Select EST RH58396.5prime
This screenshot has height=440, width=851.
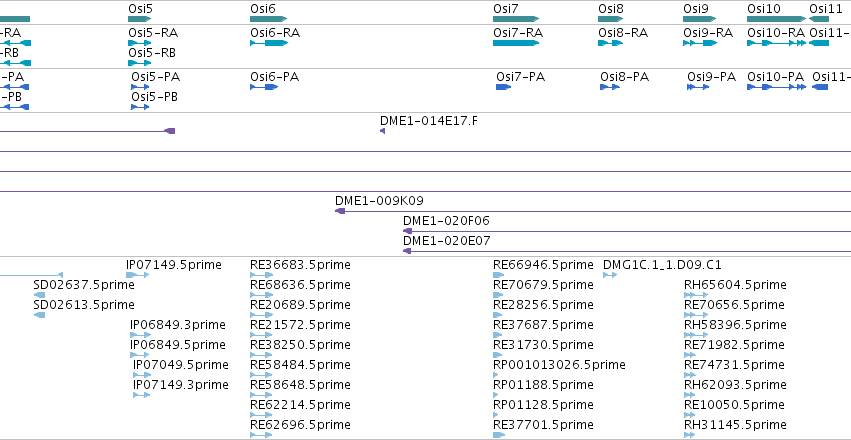(x=694, y=335)
